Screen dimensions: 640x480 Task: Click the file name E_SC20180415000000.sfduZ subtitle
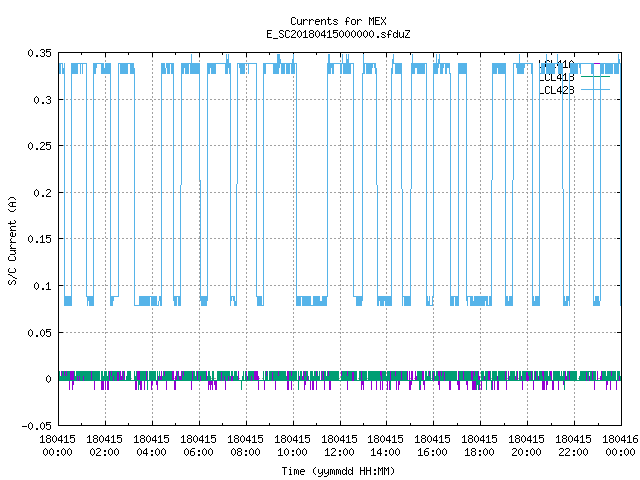[338, 34]
